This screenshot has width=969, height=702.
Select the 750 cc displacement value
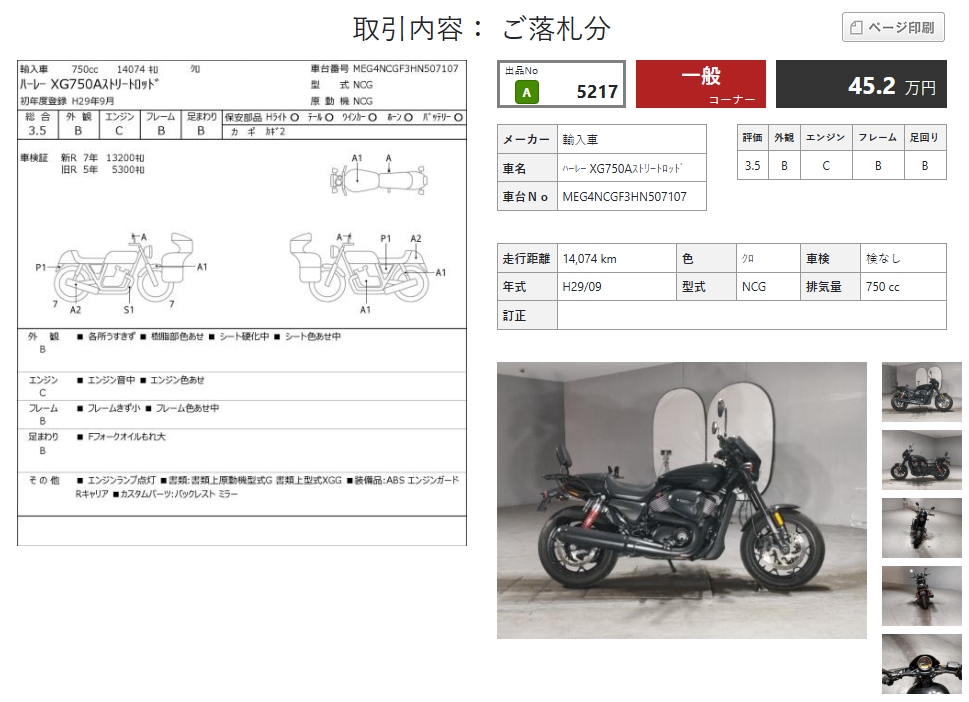click(901, 287)
